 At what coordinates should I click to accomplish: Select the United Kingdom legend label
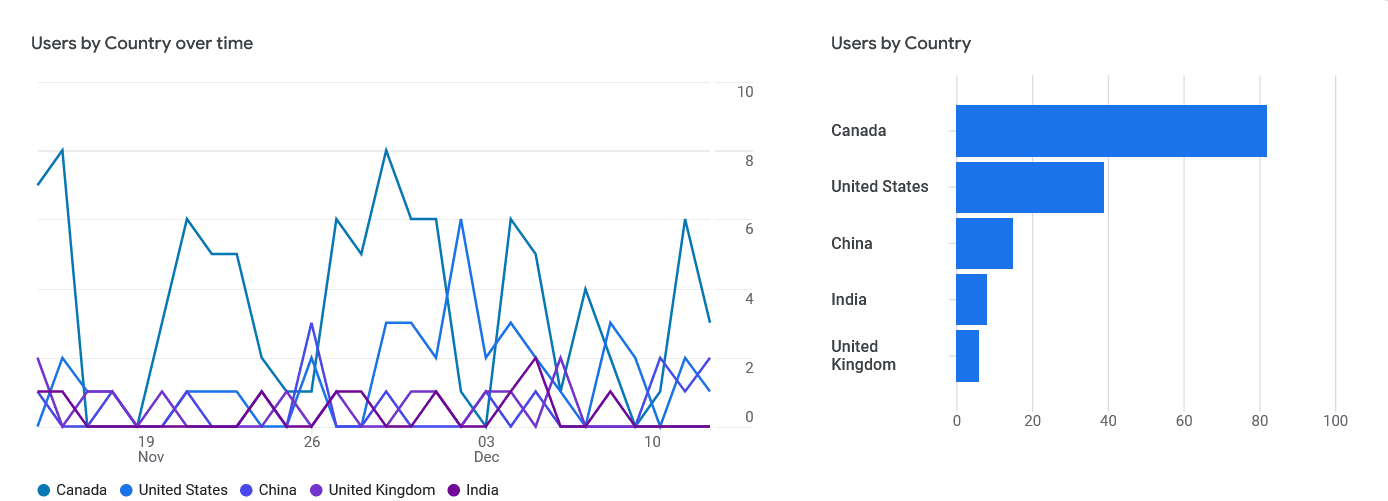click(382, 490)
